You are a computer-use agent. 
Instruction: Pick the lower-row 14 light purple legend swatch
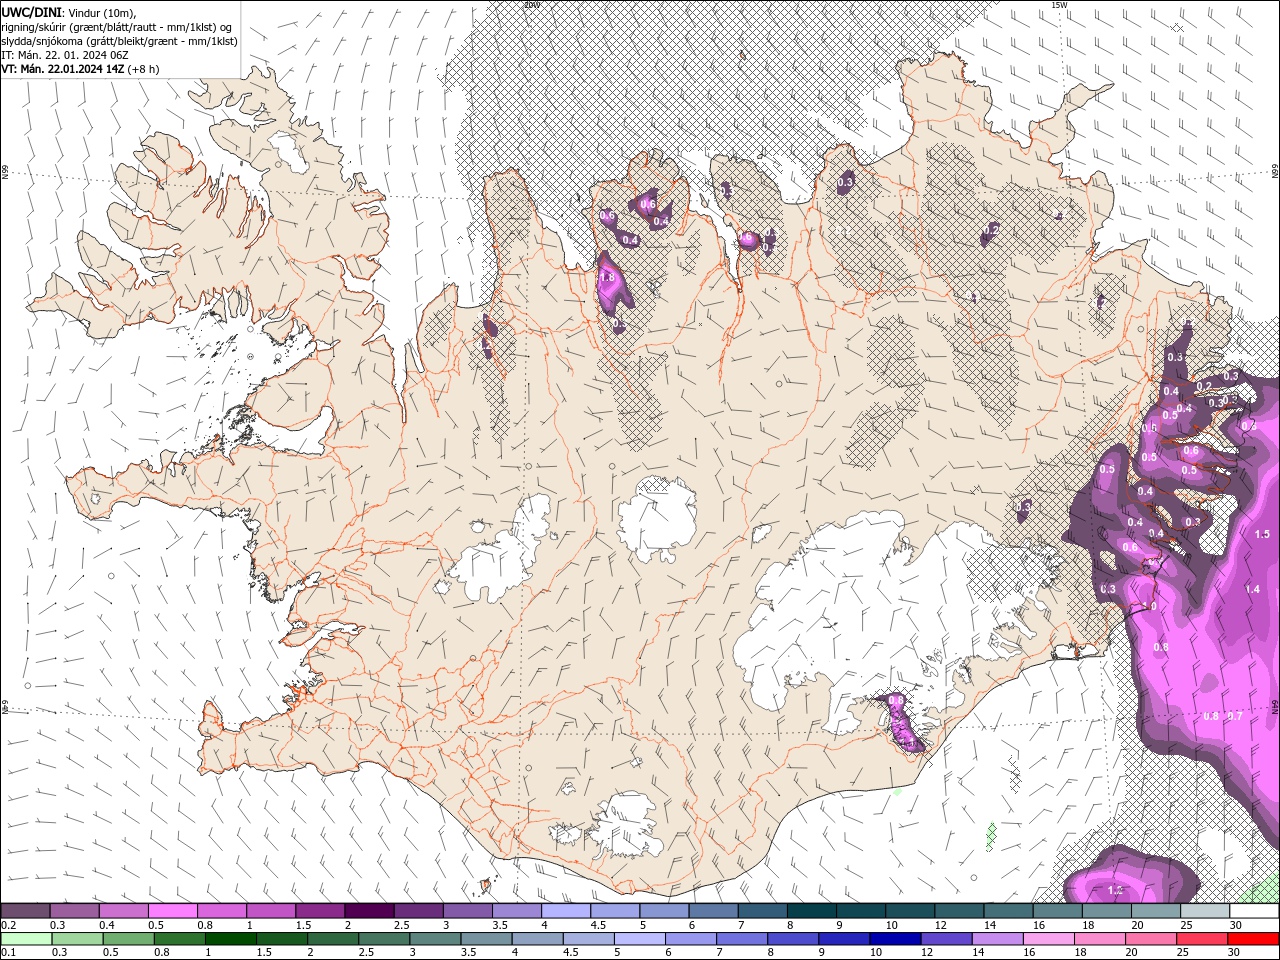pos(997,939)
